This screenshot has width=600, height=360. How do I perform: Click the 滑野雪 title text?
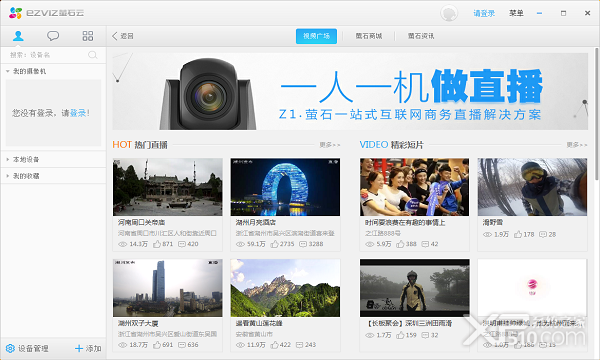point(493,222)
